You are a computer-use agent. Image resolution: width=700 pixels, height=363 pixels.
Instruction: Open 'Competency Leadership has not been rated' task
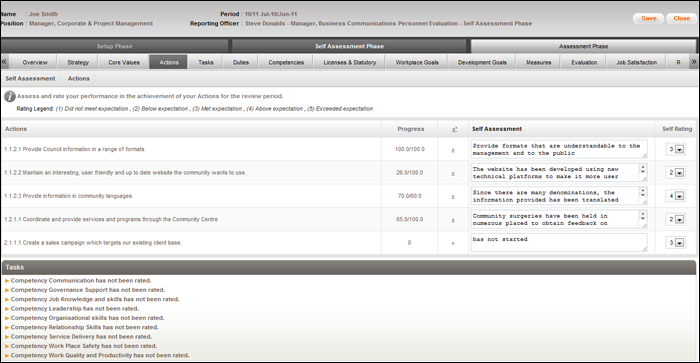pos(75,309)
